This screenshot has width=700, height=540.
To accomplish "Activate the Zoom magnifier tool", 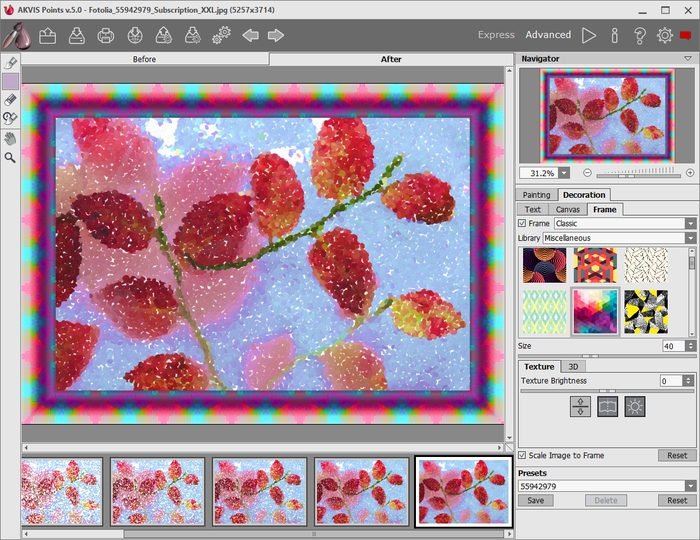I will coord(10,157).
